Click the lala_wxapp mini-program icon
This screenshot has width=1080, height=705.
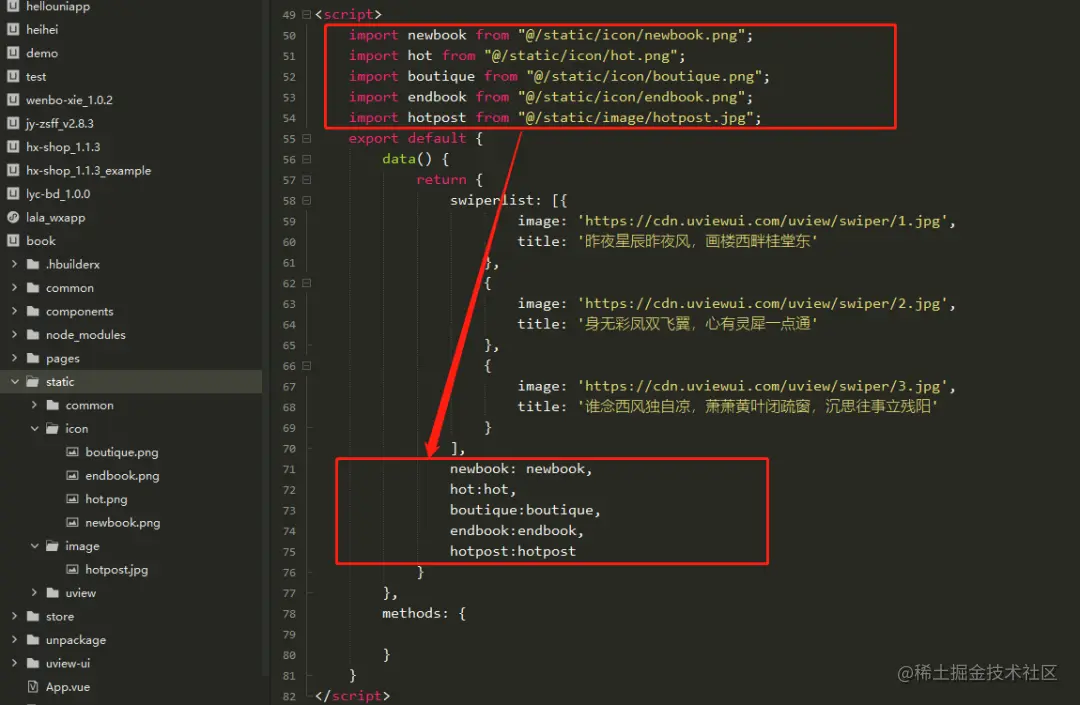click(12, 217)
